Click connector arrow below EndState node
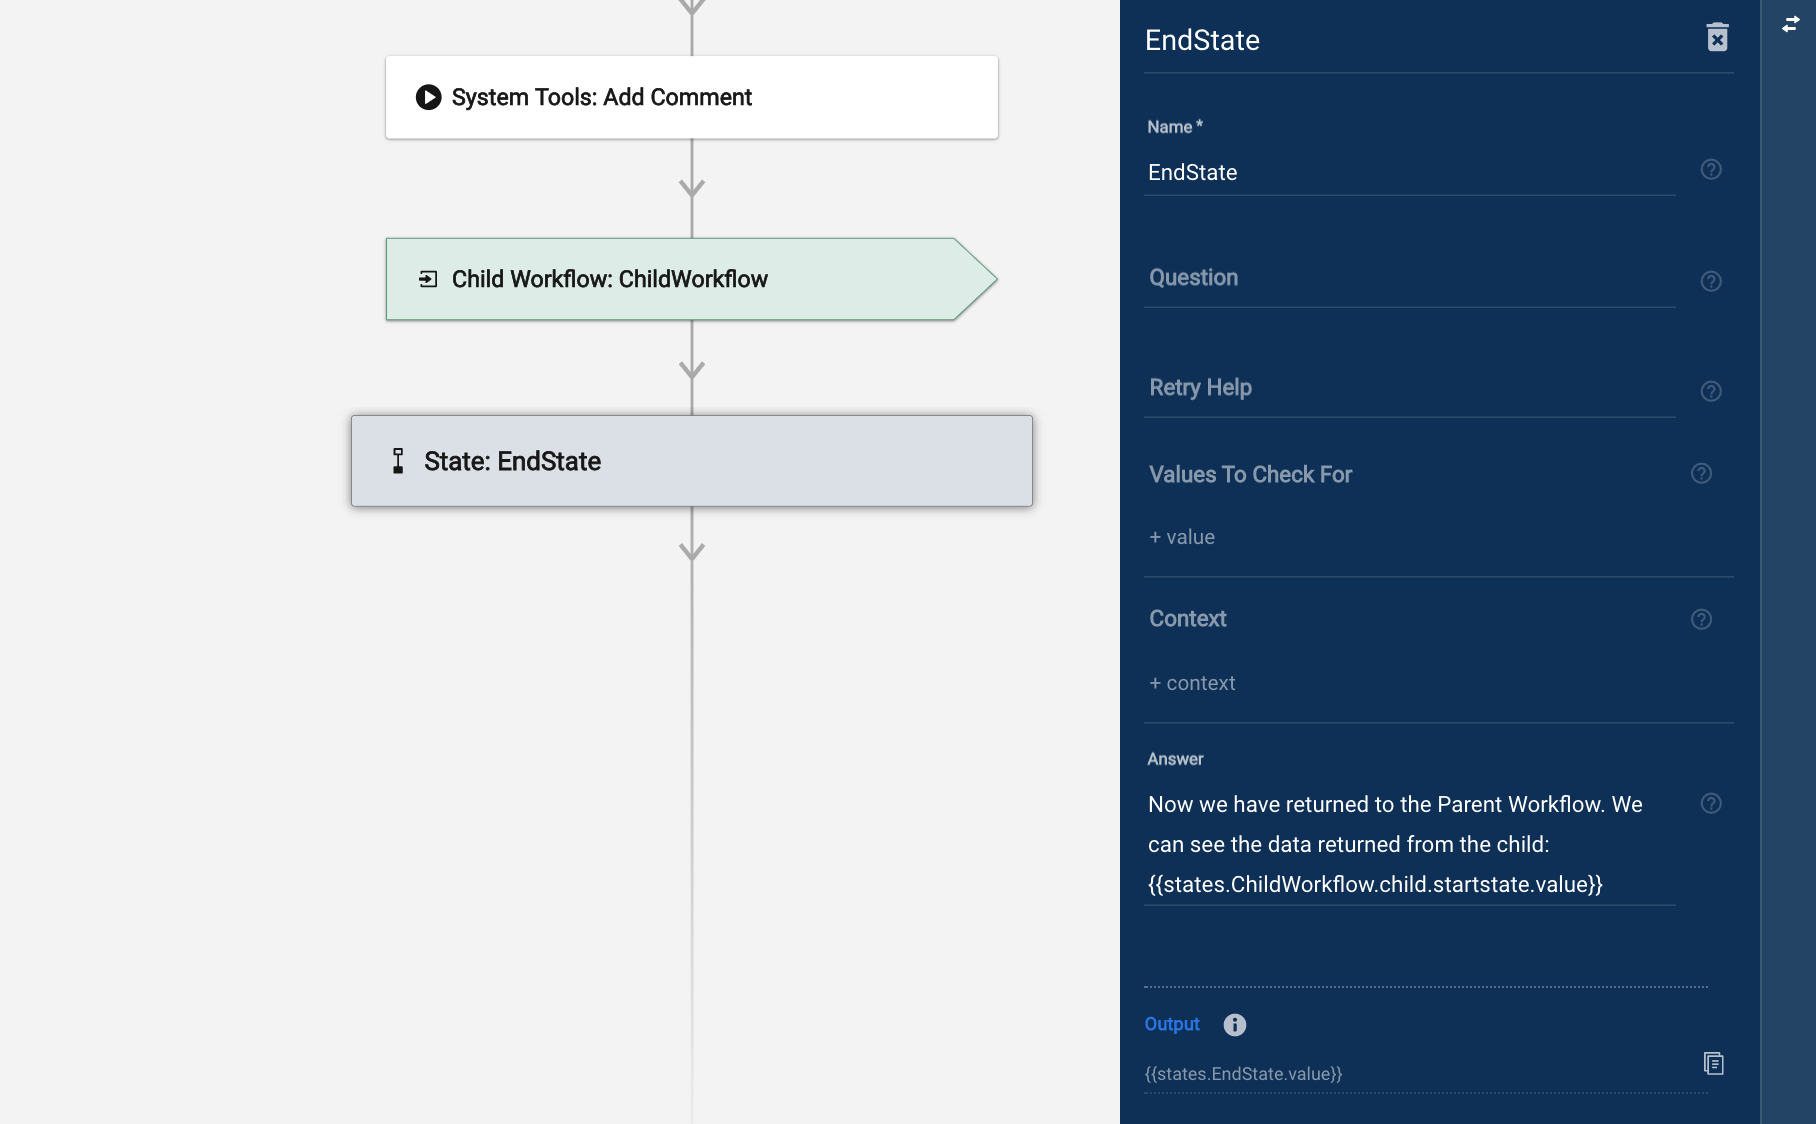 point(692,551)
